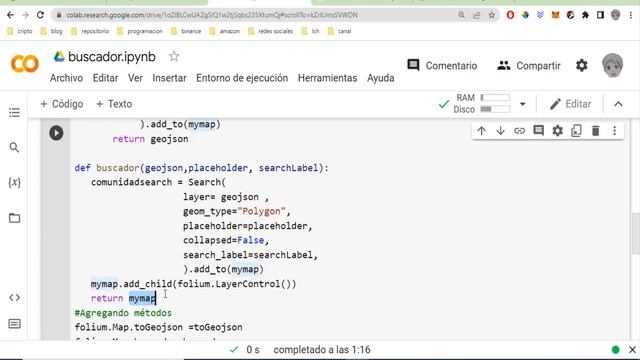Click the green connection status dot
The image size is (640, 360).
pos(616,350)
